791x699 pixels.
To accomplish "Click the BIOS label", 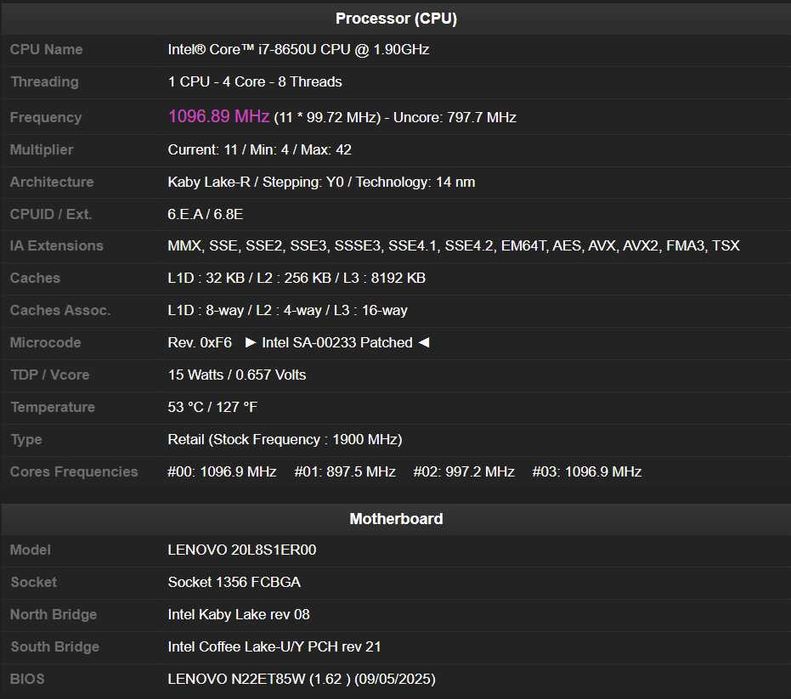I will (x=27, y=679).
